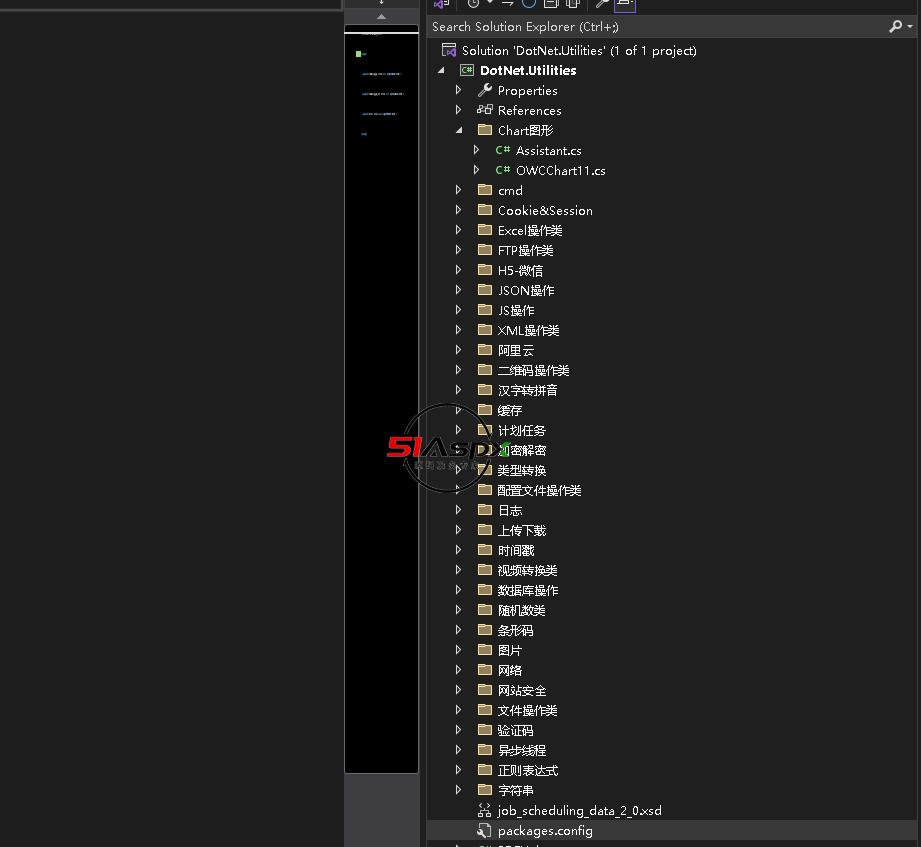This screenshot has height=847, width=921.
Task: Select the 视频转换类 folder name
Action: click(x=527, y=570)
